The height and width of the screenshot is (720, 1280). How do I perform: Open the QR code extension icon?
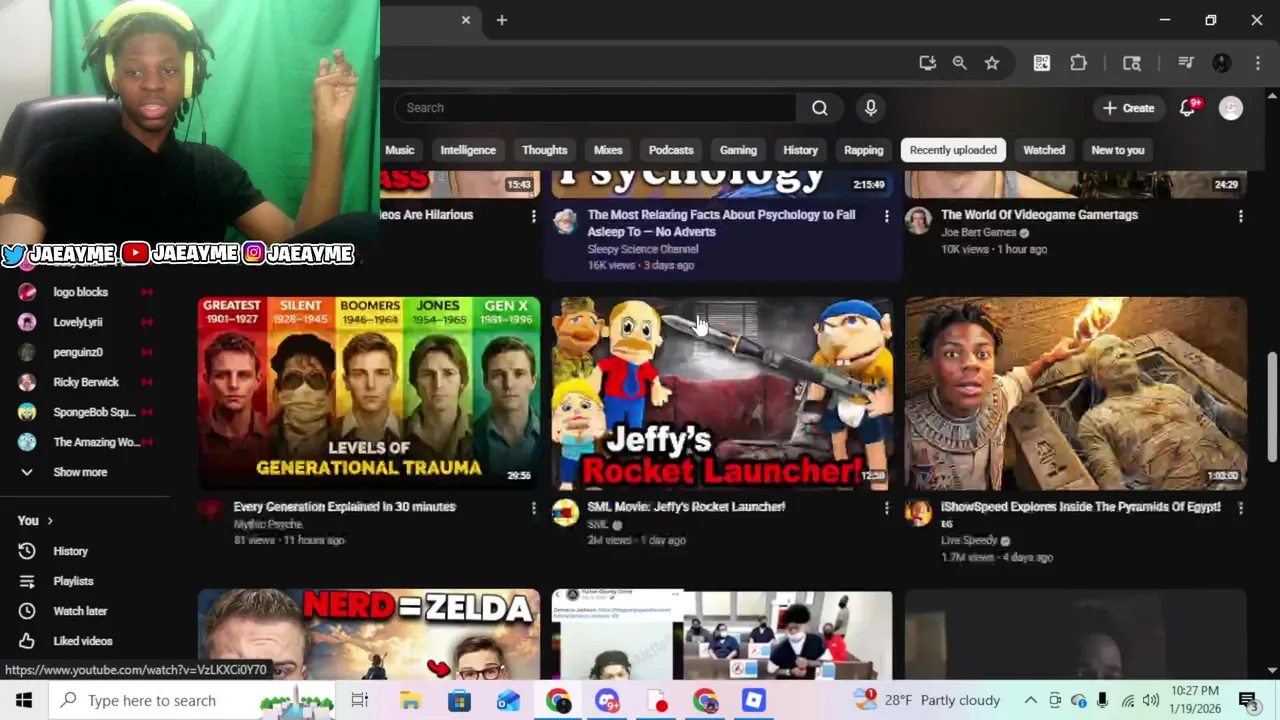coord(1042,63)
